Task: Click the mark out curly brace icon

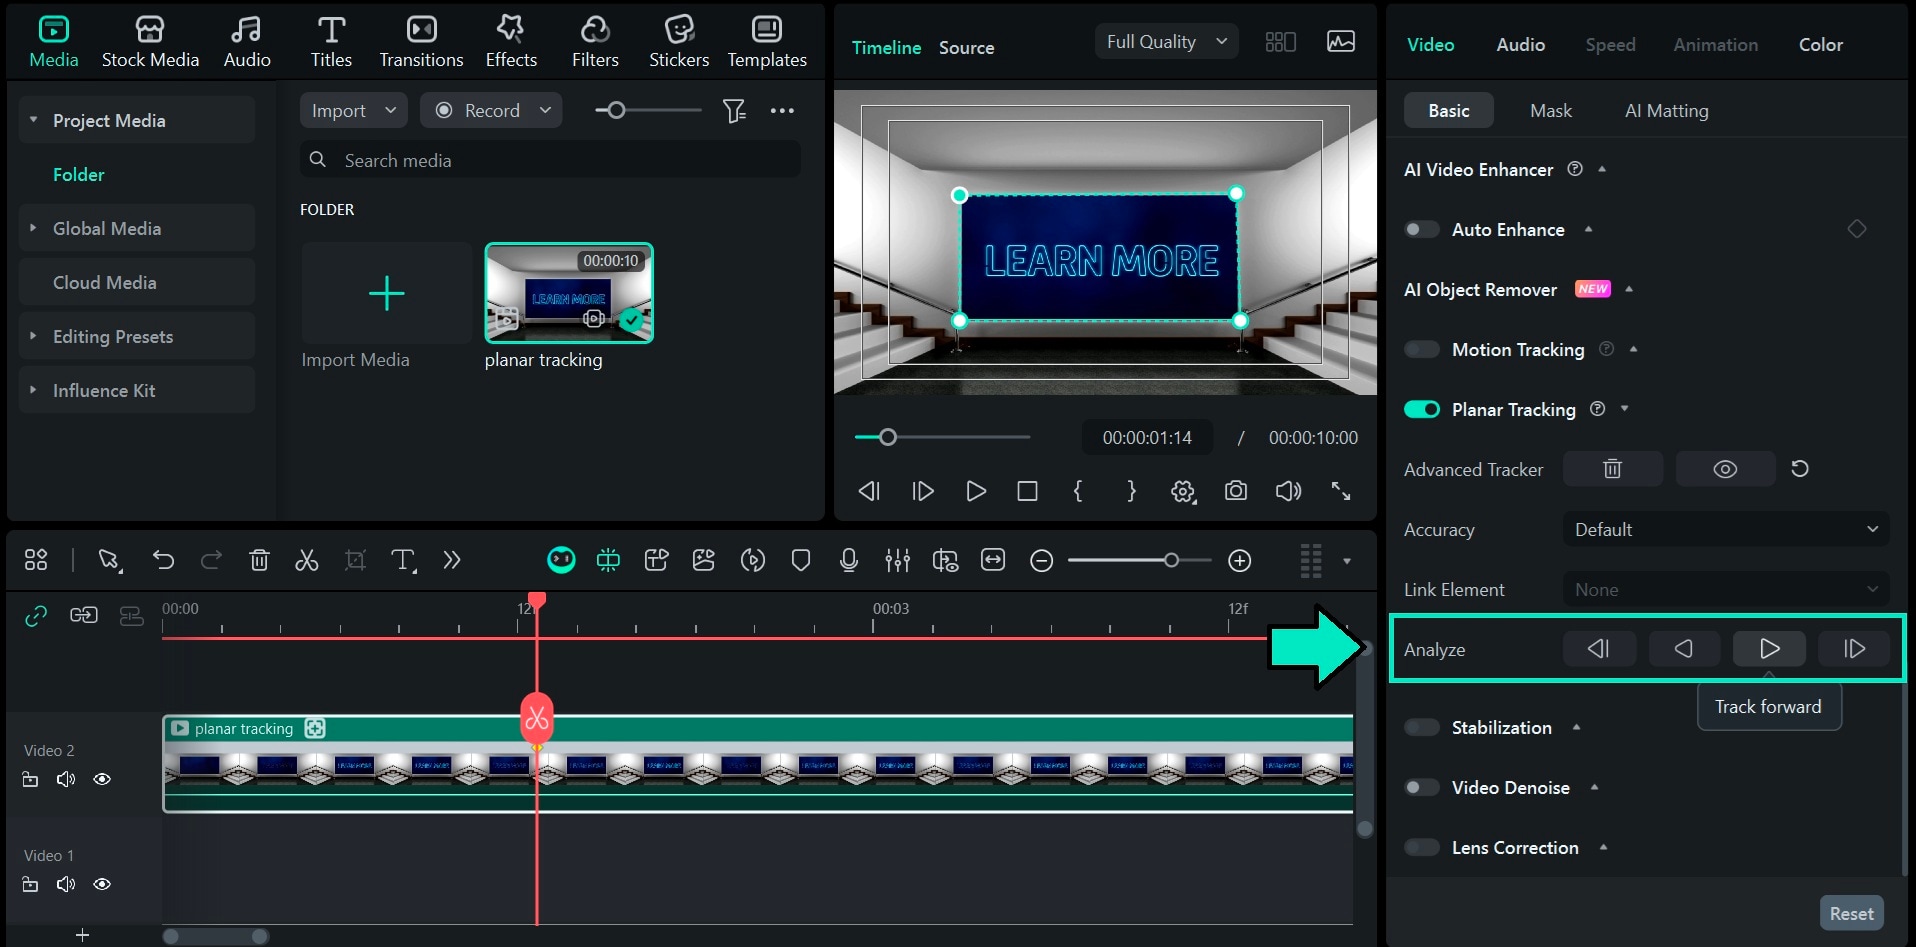Action: coord(1131,491)
